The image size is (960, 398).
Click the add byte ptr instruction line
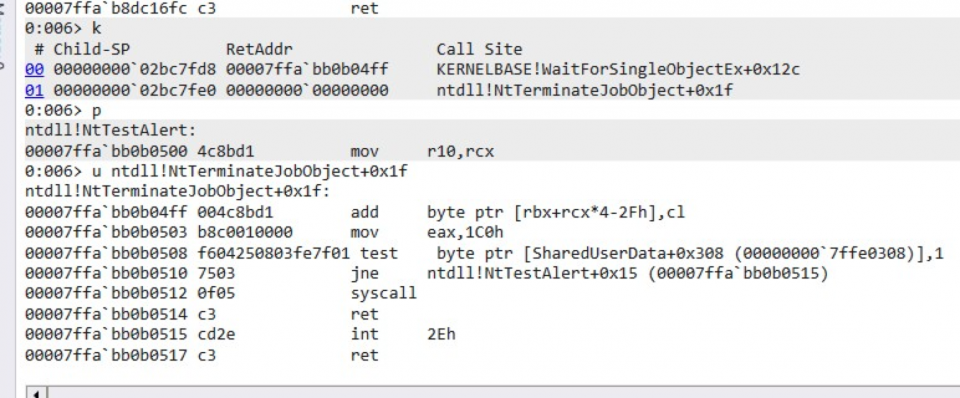[x=355, y=212]
